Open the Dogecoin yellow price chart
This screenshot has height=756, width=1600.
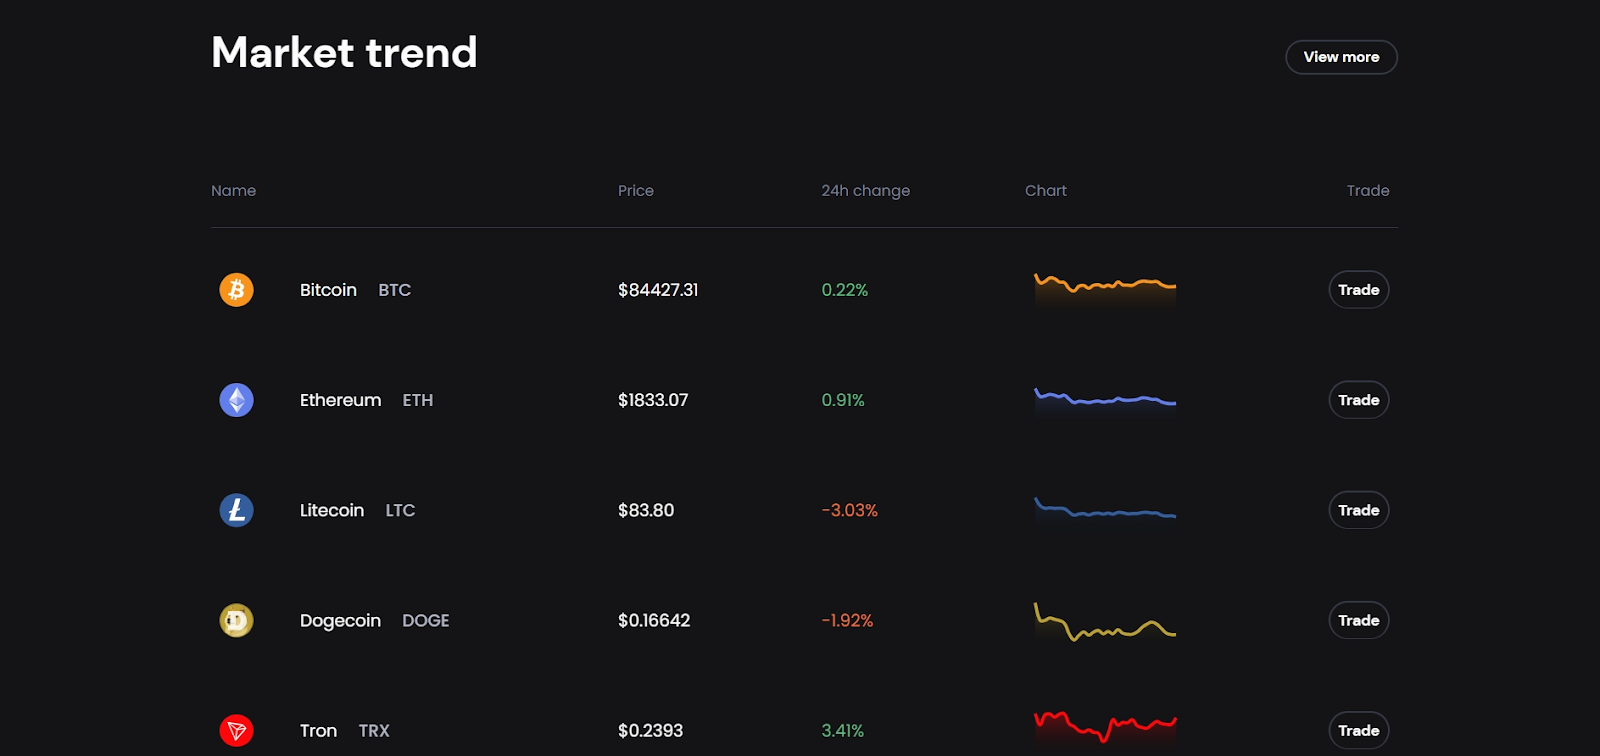coord(1105,622)
